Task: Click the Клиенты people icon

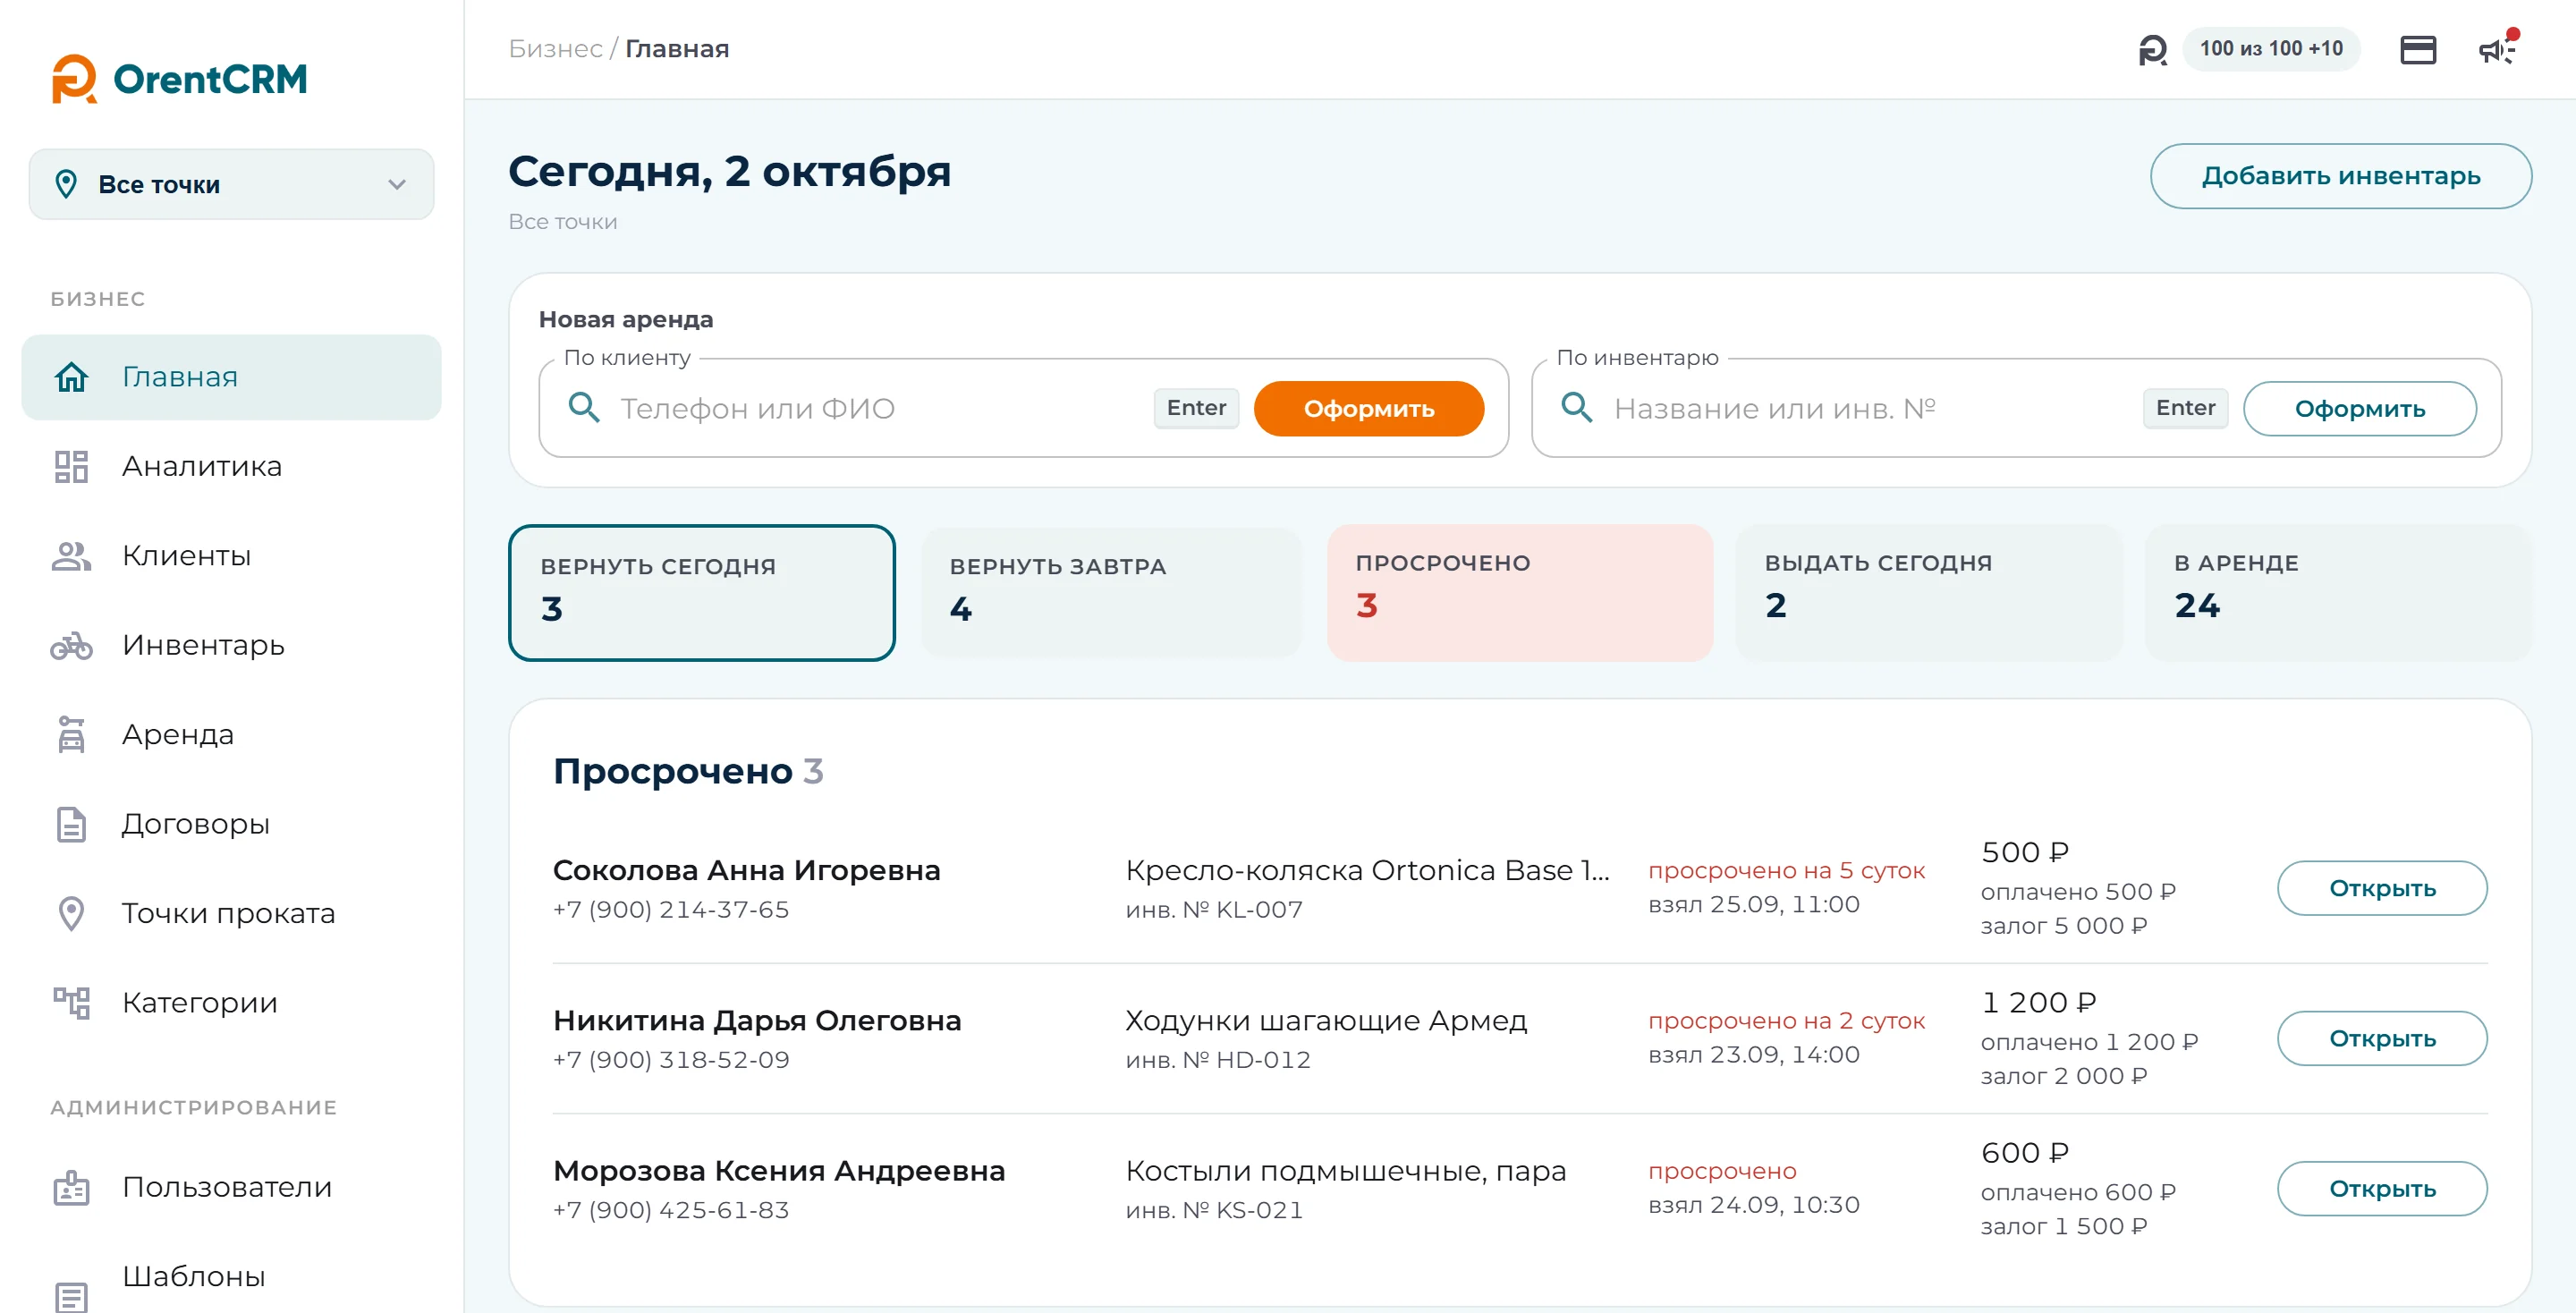Action: [x=71, y=556]
